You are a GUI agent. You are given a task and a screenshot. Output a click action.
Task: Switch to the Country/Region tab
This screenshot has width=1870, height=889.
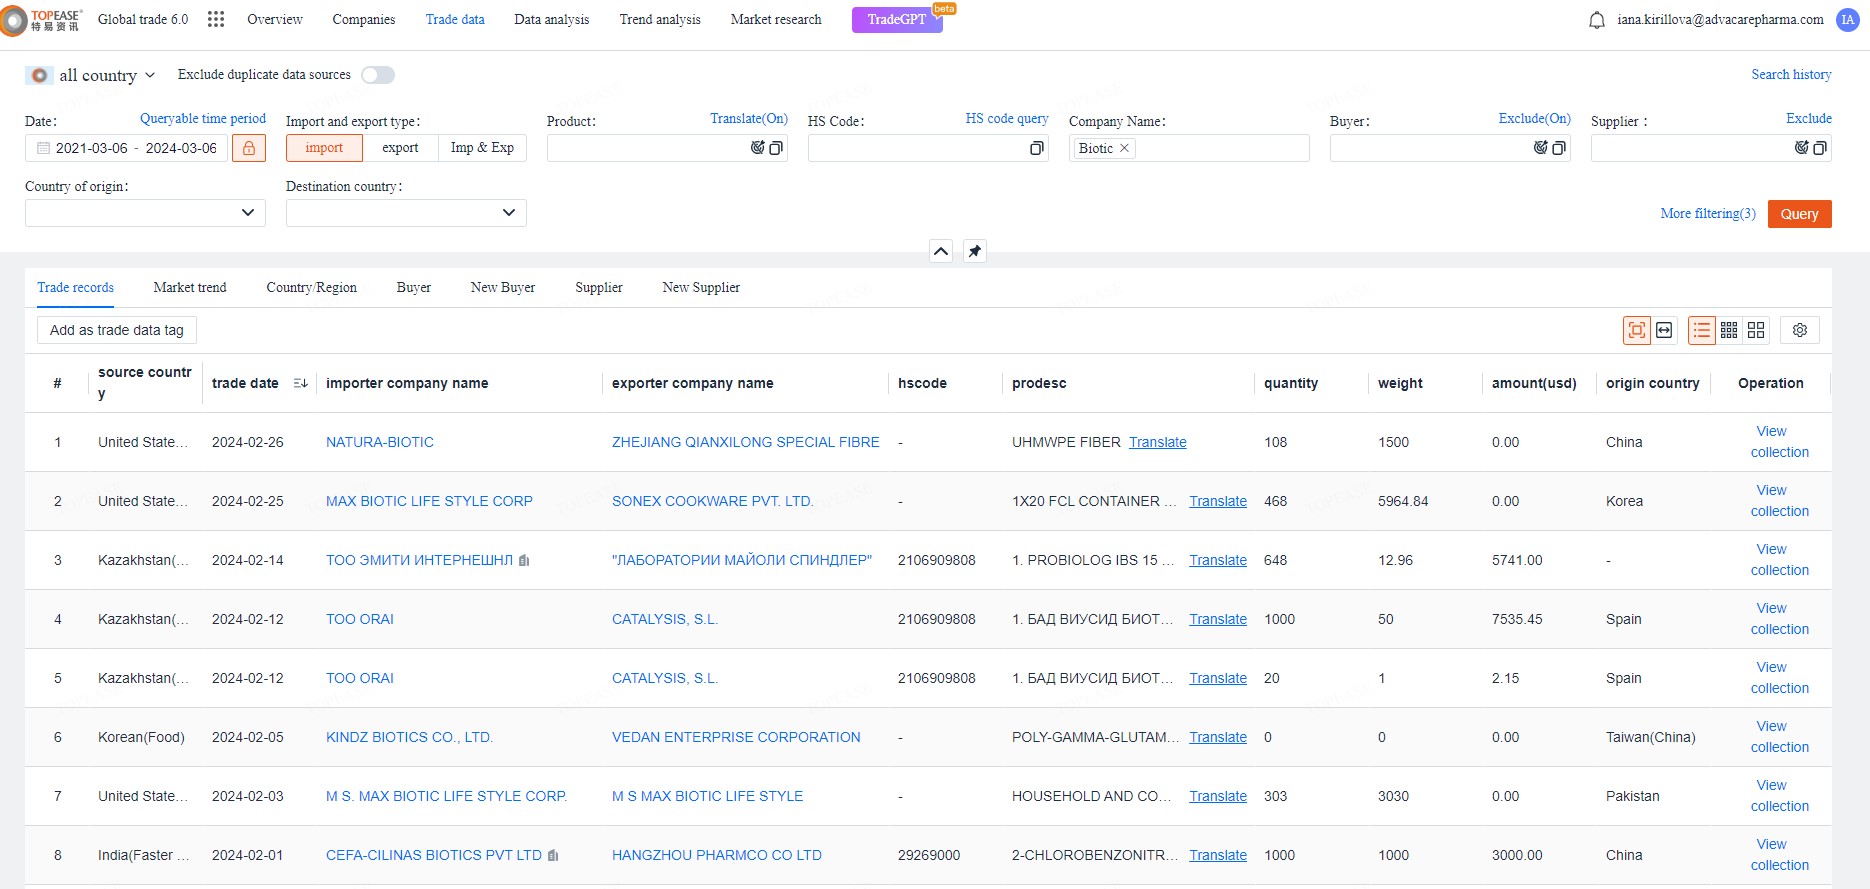(311, 287)
